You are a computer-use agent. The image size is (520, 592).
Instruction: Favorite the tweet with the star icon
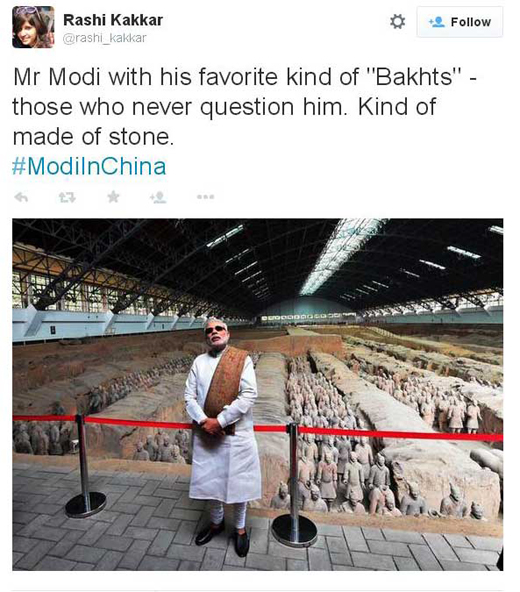click(x=113, y=197)
